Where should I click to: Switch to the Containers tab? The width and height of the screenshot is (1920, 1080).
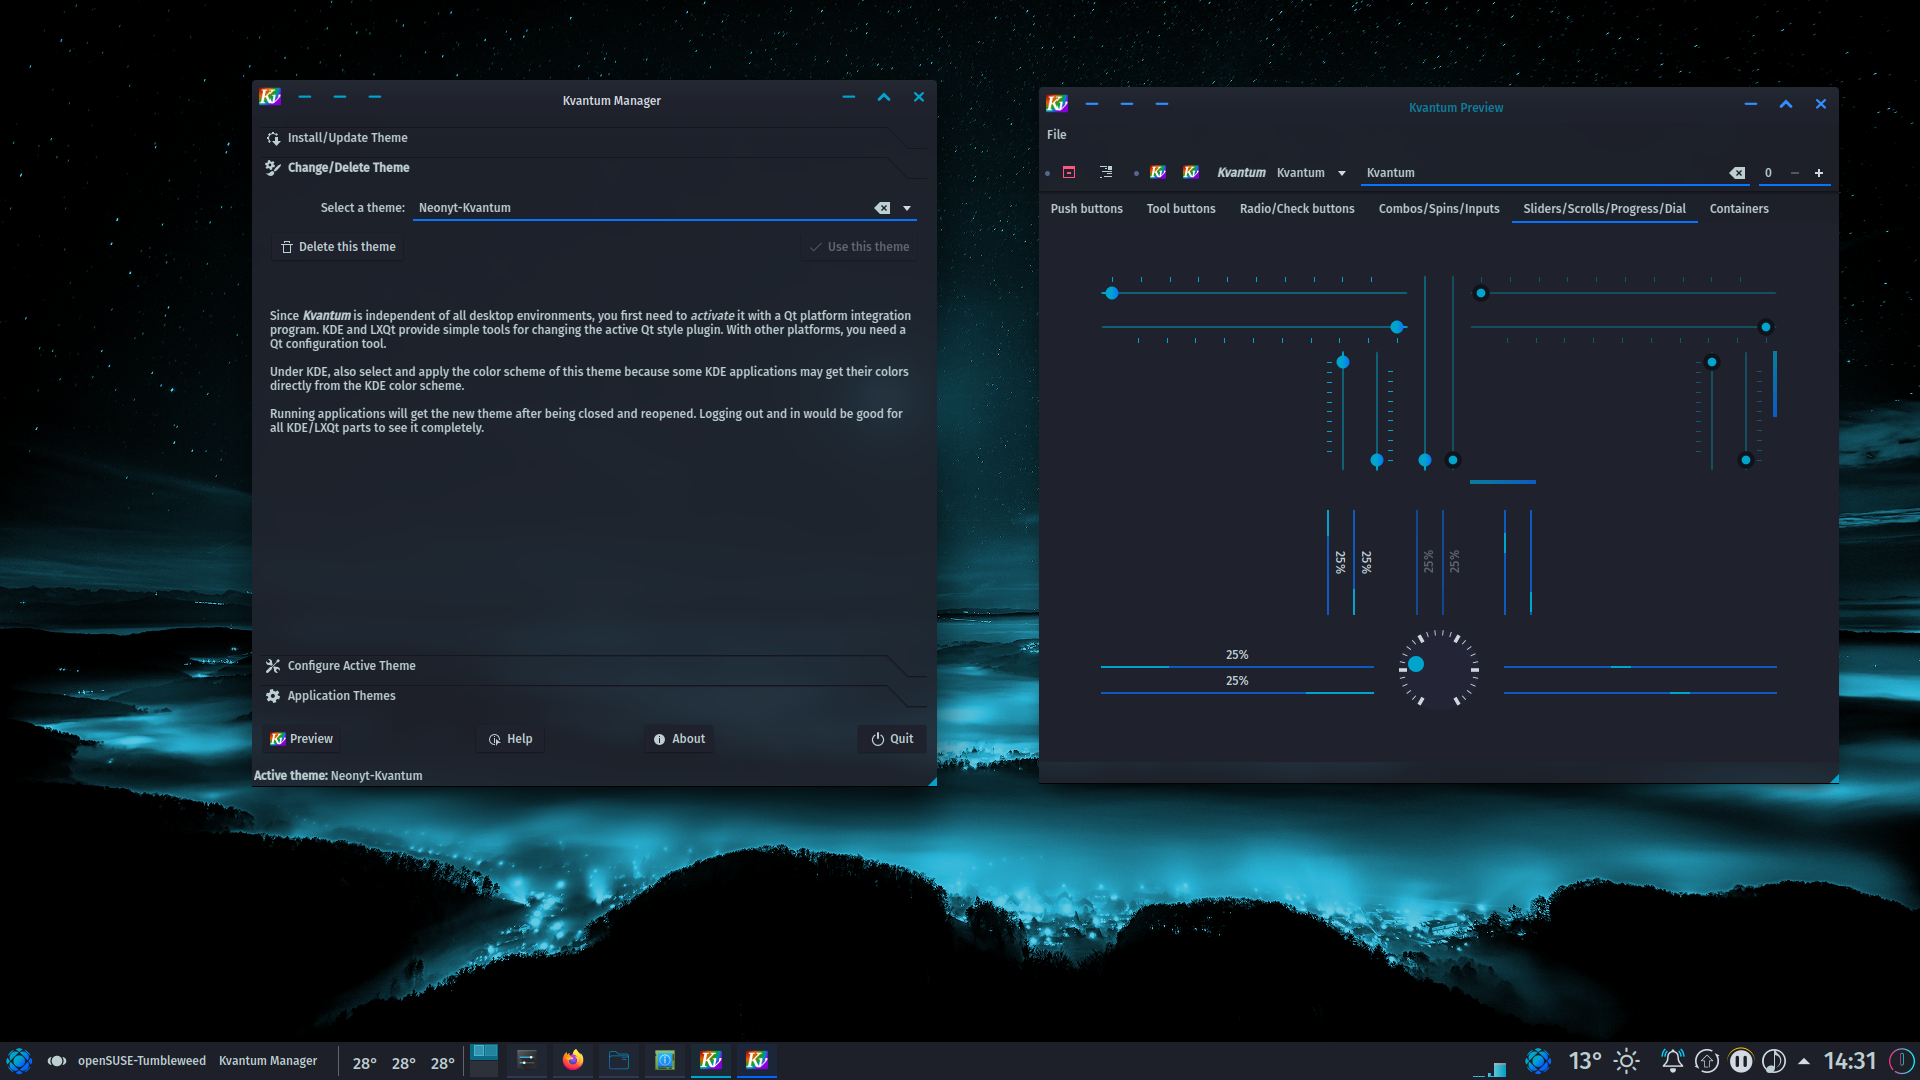(1739, 209)
